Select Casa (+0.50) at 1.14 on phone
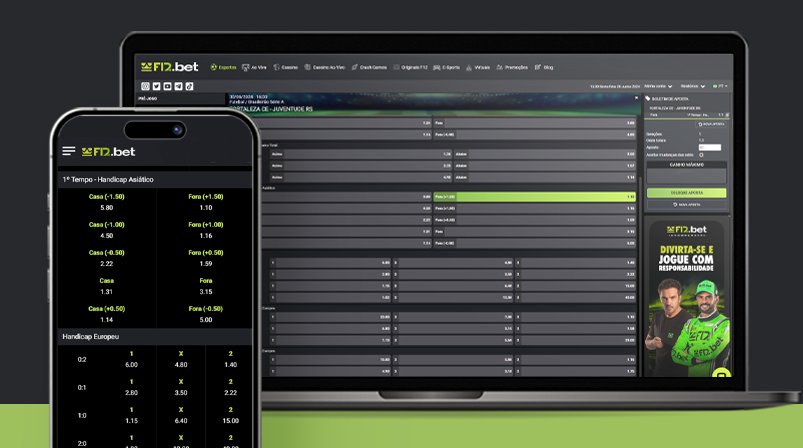 tap(107, 314)
